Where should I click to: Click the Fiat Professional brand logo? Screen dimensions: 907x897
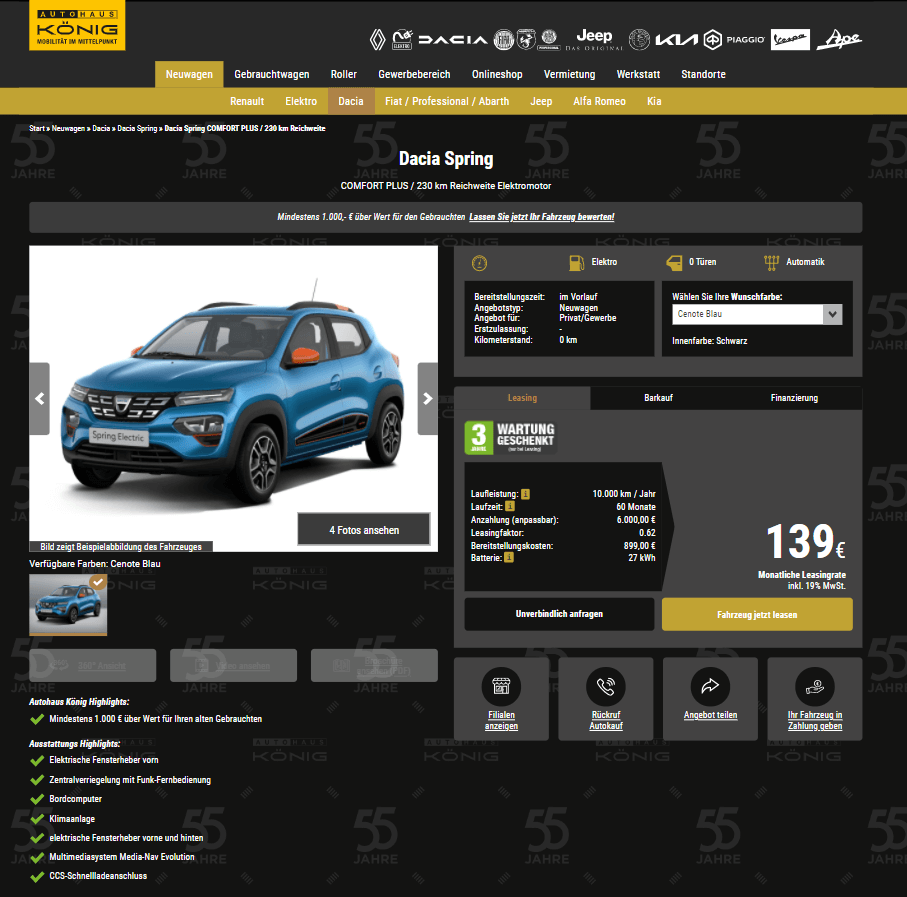tap(549, 39)
